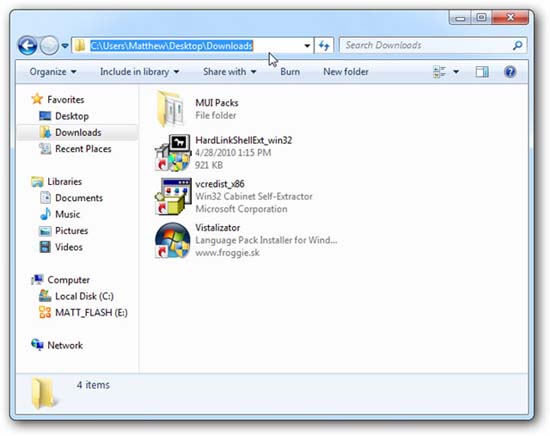Click the refresh button beside the address bar
550x436 pixels.
(324, 46)
